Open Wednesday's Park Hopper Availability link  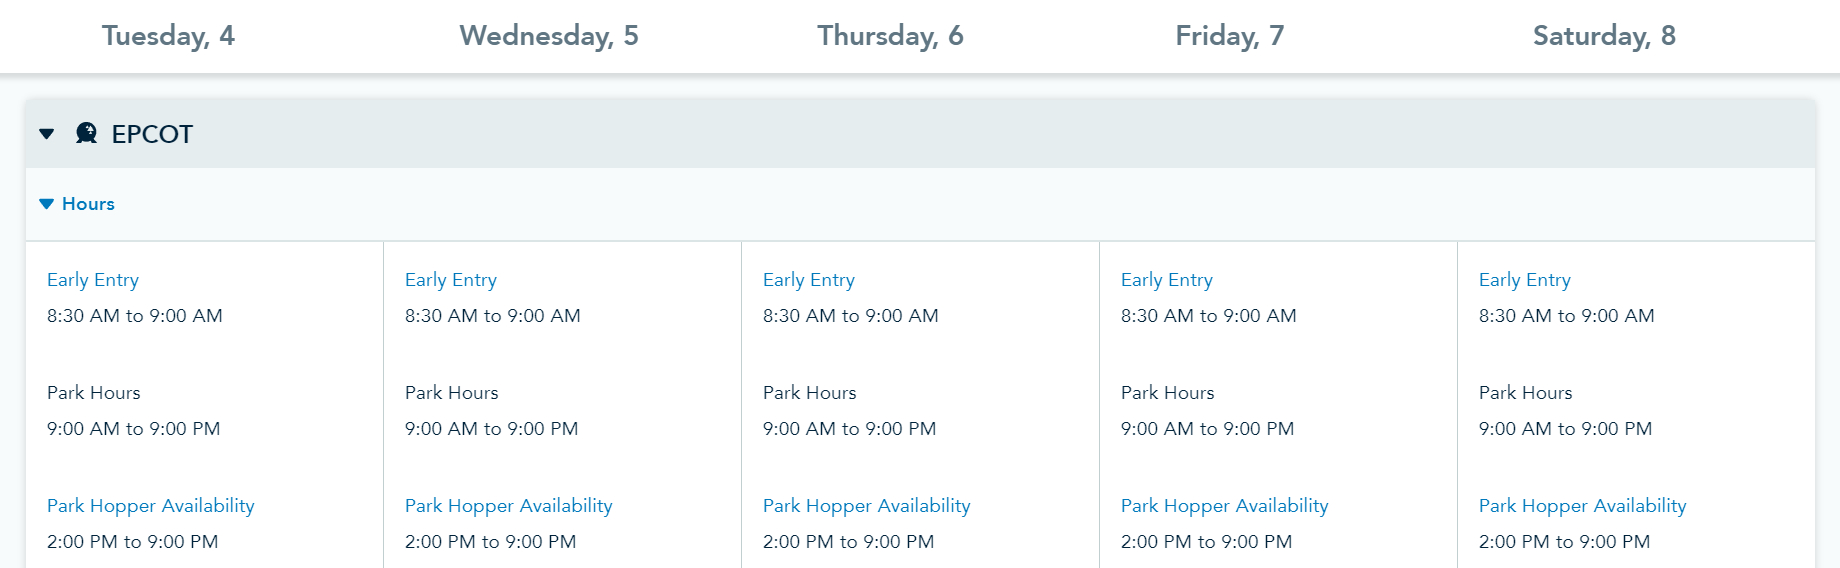509,506
